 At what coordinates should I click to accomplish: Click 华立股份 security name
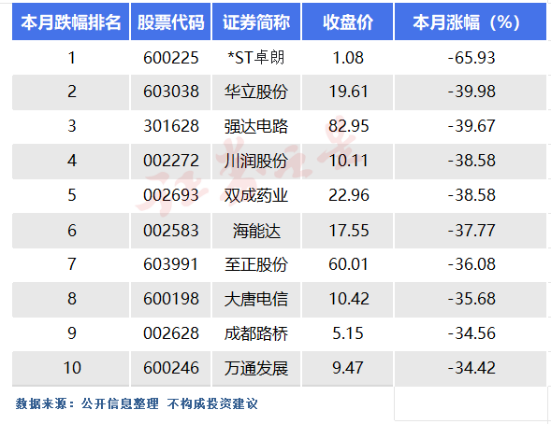point(256,92)
